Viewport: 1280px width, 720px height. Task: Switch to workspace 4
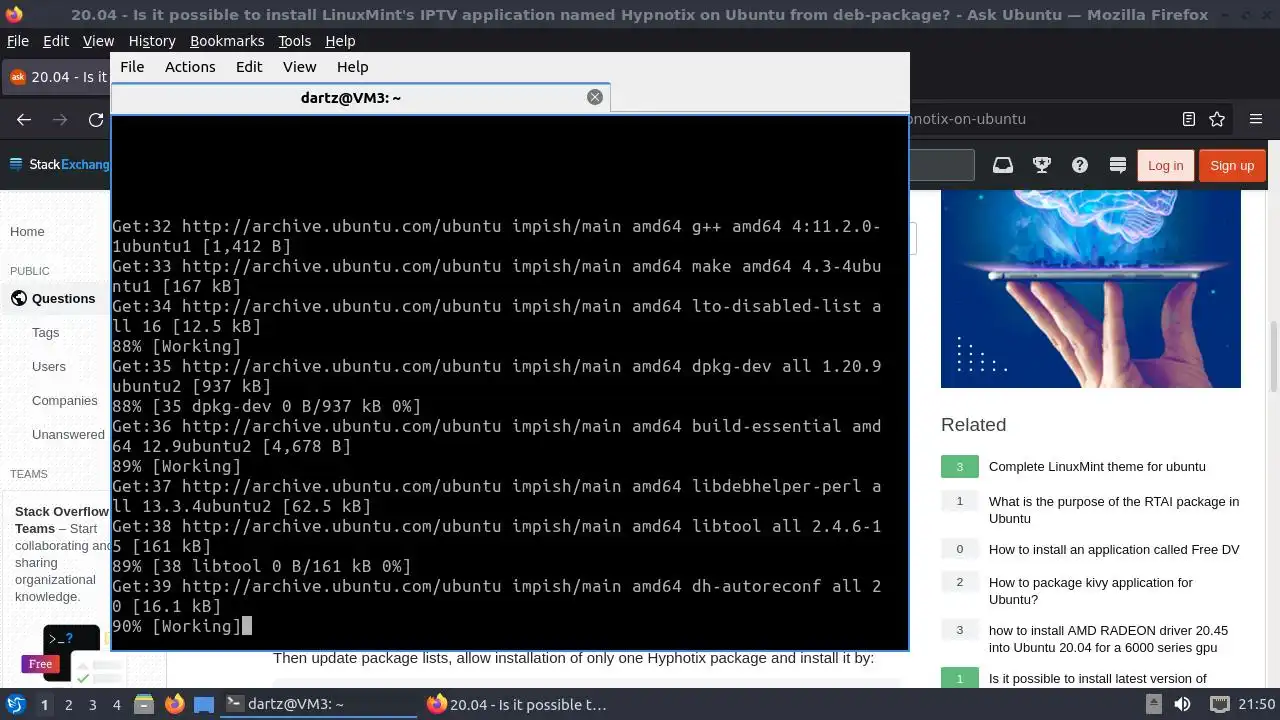point(116,704)
